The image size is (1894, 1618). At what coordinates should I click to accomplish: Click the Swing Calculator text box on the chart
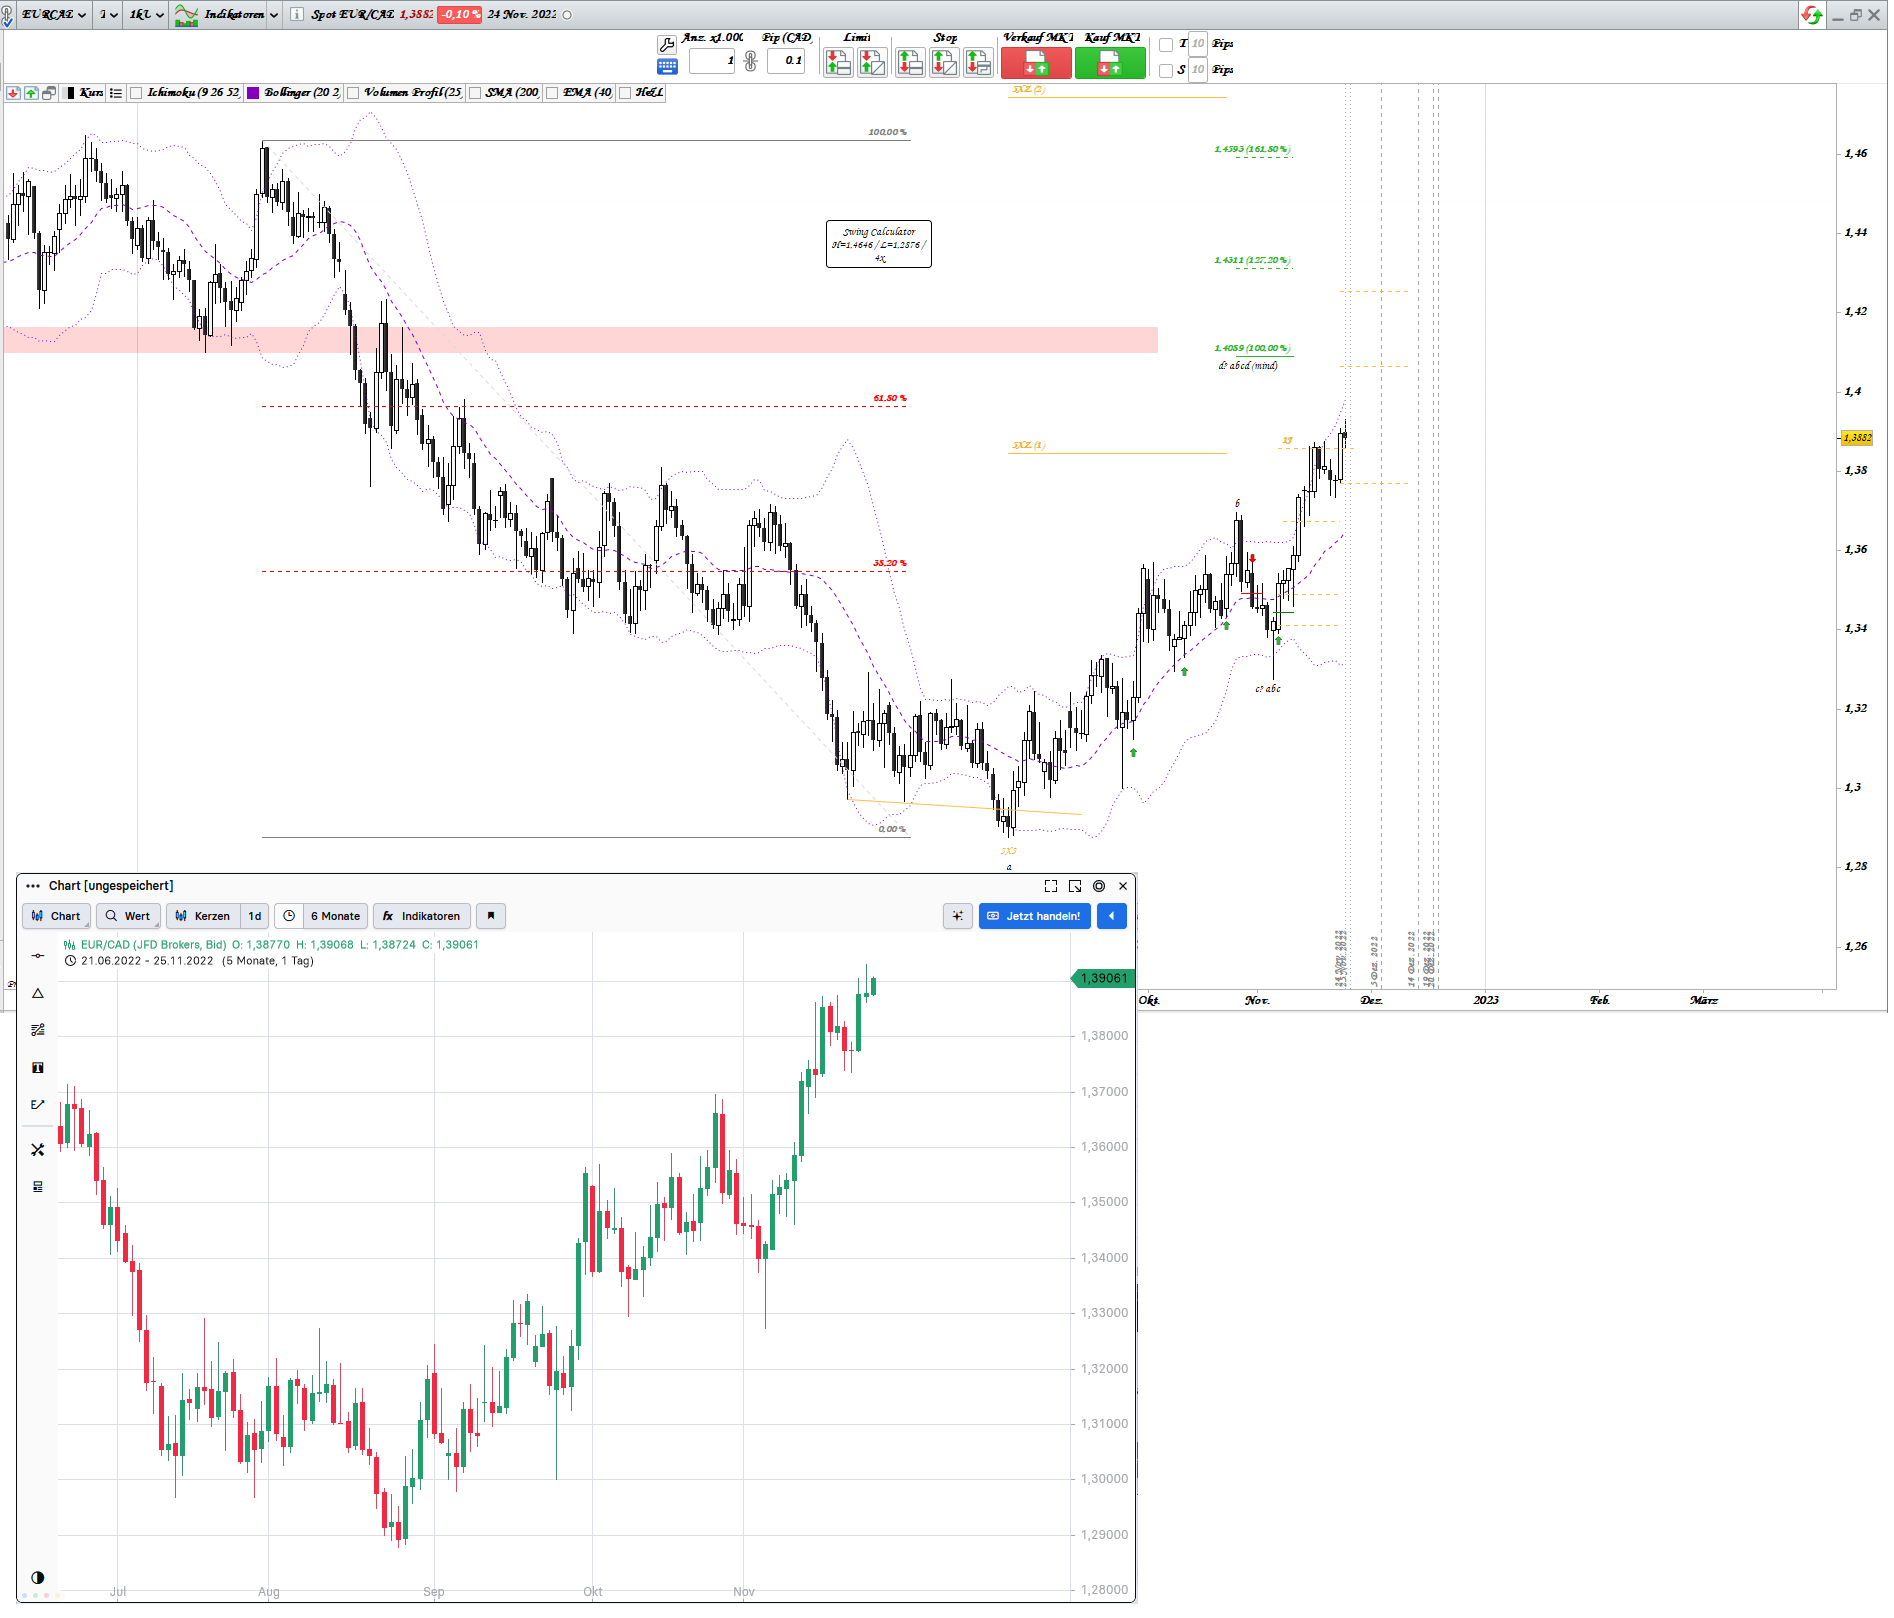click(878, 244)
